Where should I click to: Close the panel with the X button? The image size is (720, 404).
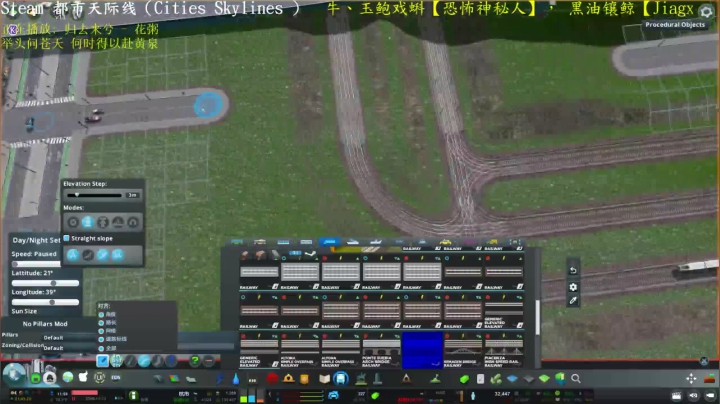pyautogui.click(x=704, y=361)
